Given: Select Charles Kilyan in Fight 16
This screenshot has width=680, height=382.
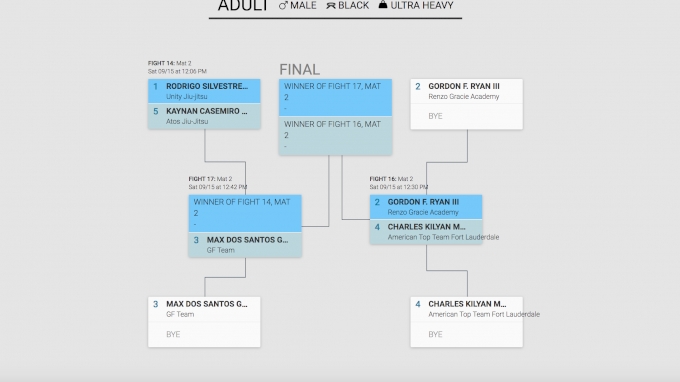Looking at the screenshot, I should pyautogui.click(x=426, y=232).
